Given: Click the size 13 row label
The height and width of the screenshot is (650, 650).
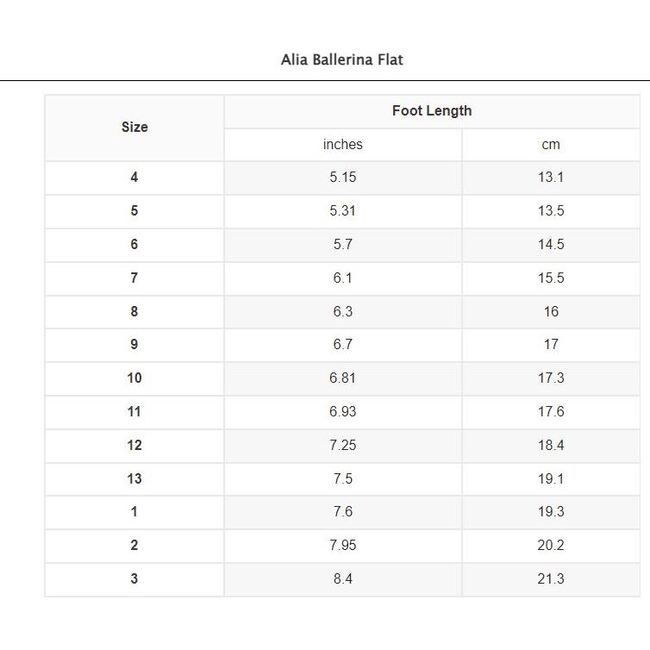Looking at the screenshot, I should pos(134,478).
